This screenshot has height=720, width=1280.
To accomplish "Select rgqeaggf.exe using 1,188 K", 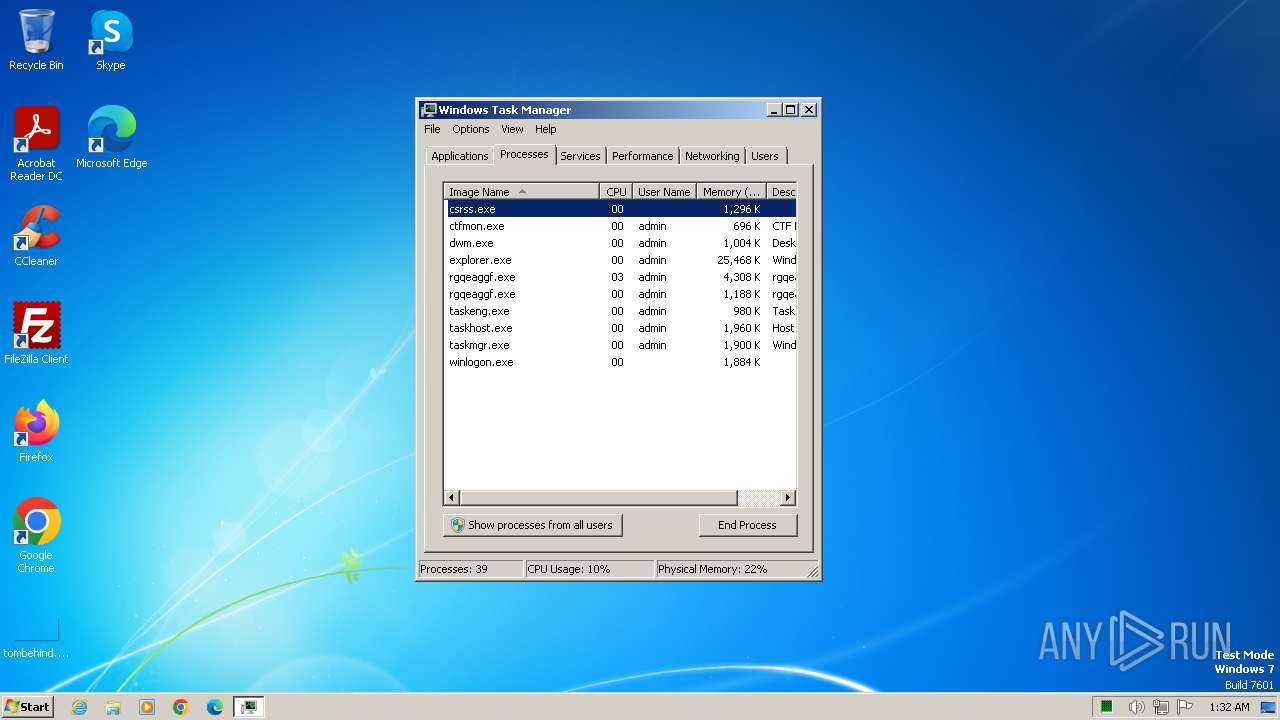I will (621, 294).
